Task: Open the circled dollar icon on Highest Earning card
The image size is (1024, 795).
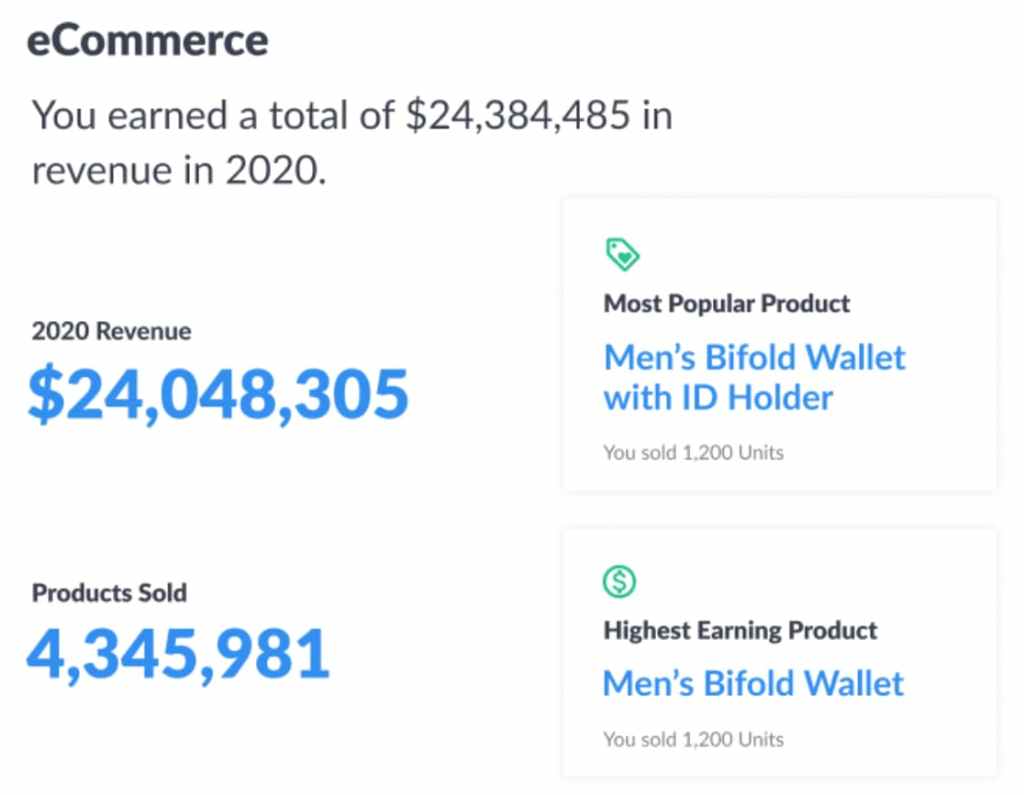Action: 620,581
